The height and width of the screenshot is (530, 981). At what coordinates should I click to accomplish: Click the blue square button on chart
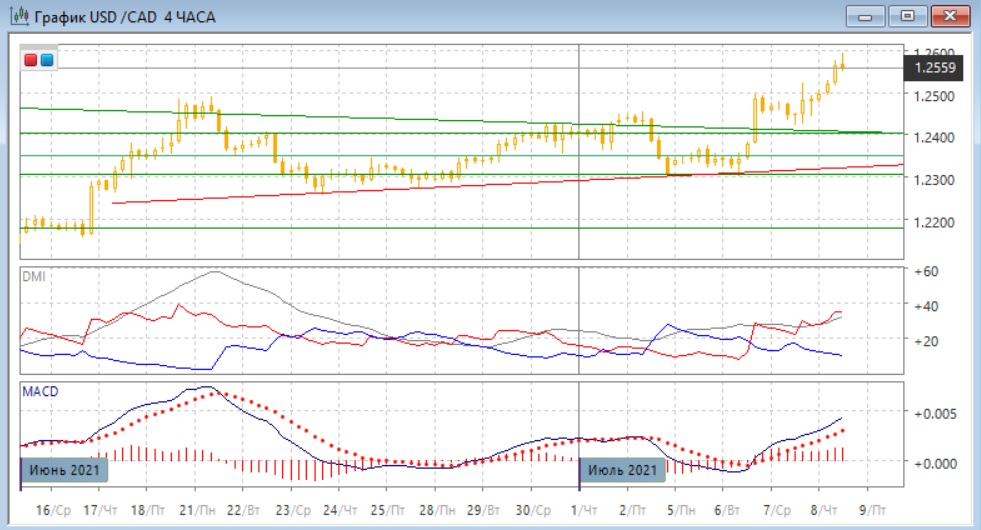(46, 60)
